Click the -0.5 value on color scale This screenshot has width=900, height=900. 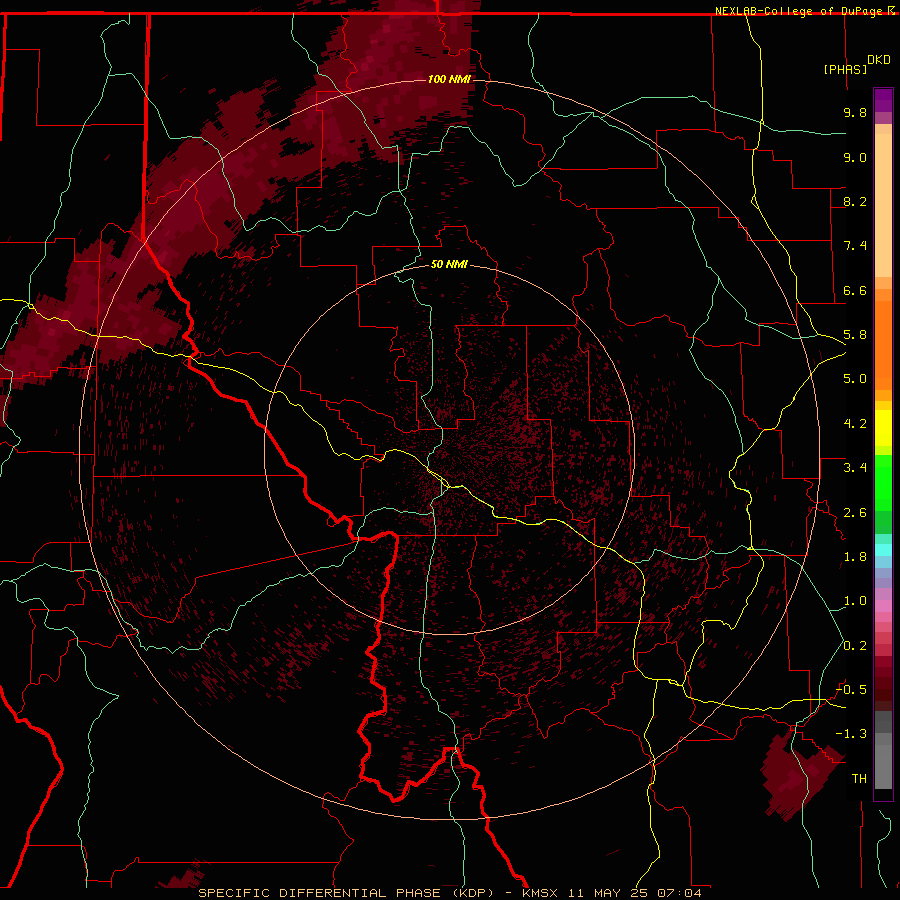coord(851,690)
